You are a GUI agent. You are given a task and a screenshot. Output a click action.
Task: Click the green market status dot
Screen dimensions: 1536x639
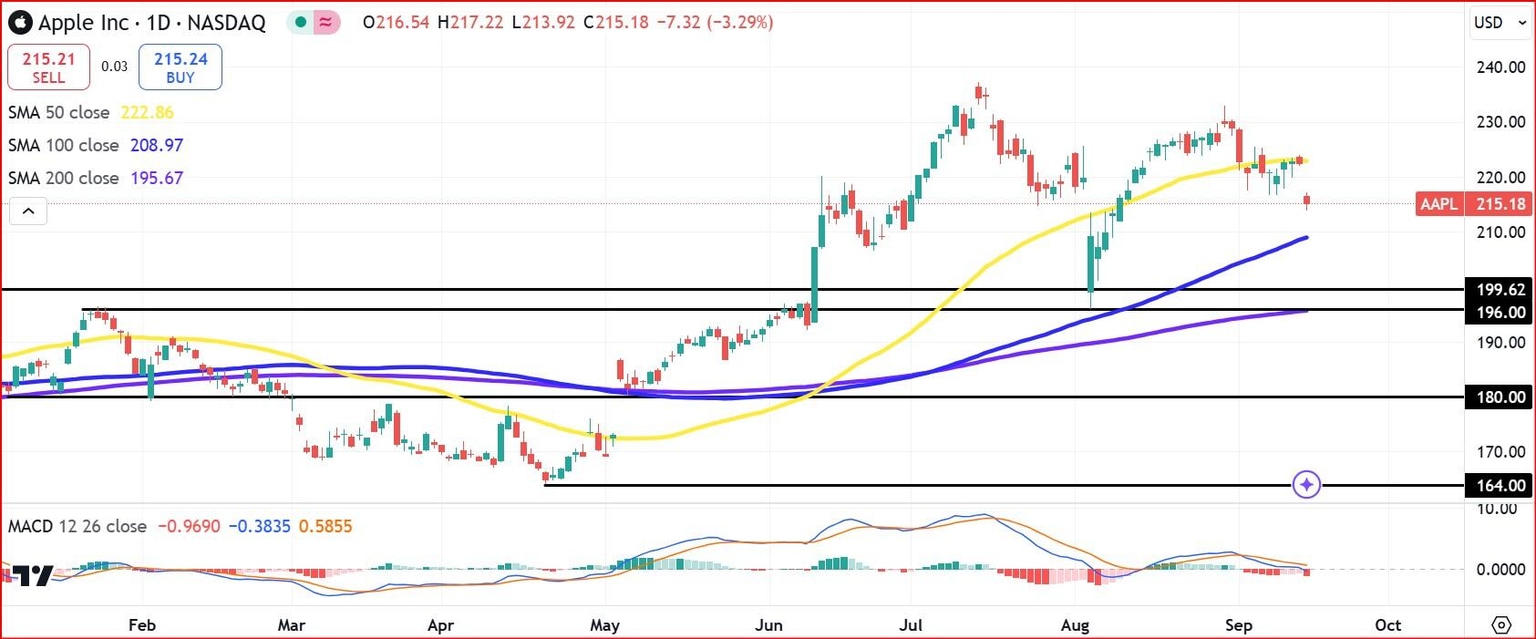pyautogui.click(x=301, y=23)
